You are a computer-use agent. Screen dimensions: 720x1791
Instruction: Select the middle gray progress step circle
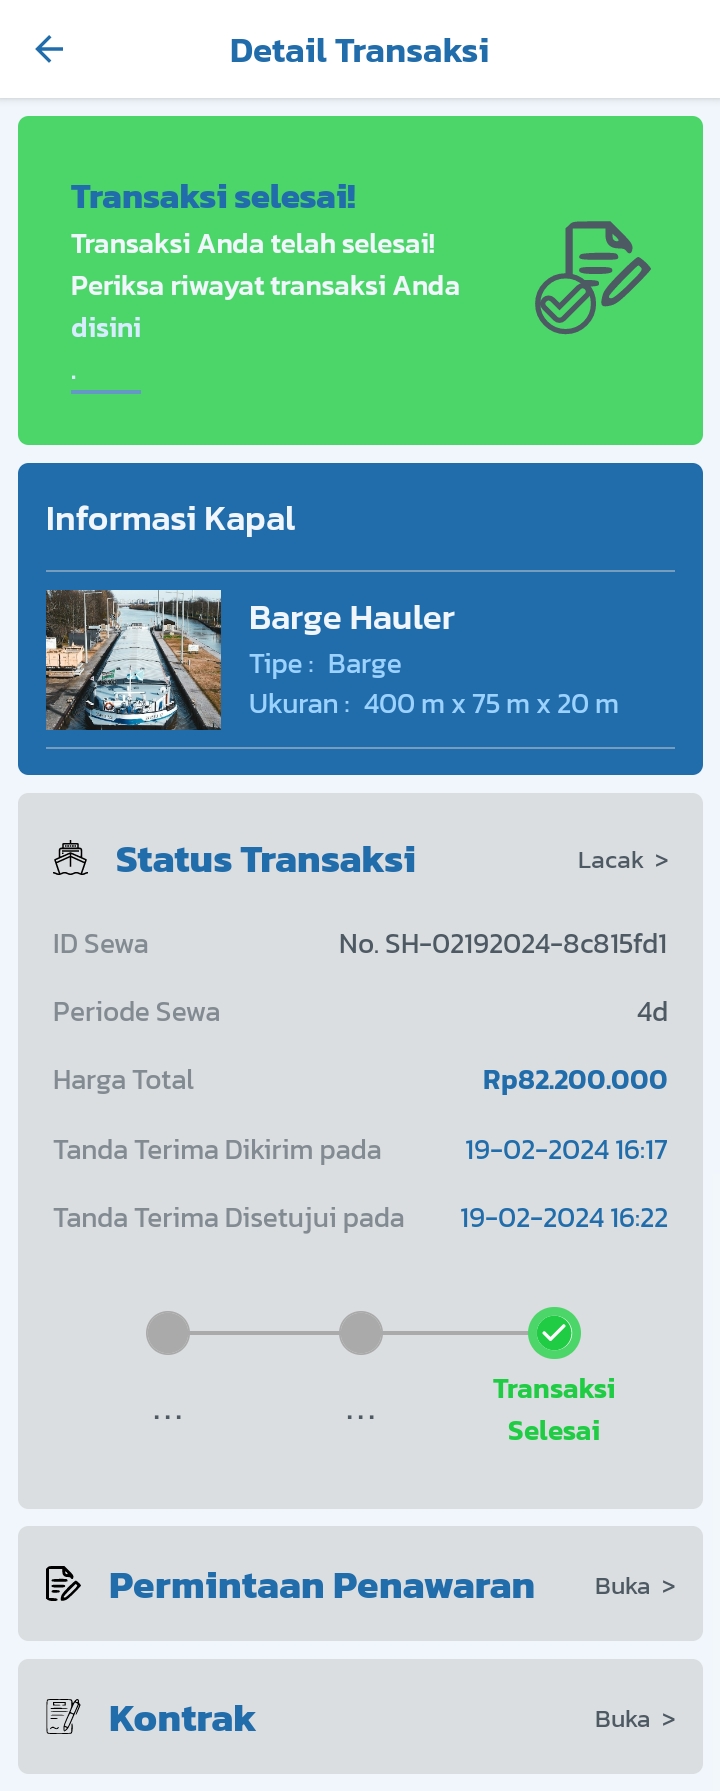tap(361, 1333)
